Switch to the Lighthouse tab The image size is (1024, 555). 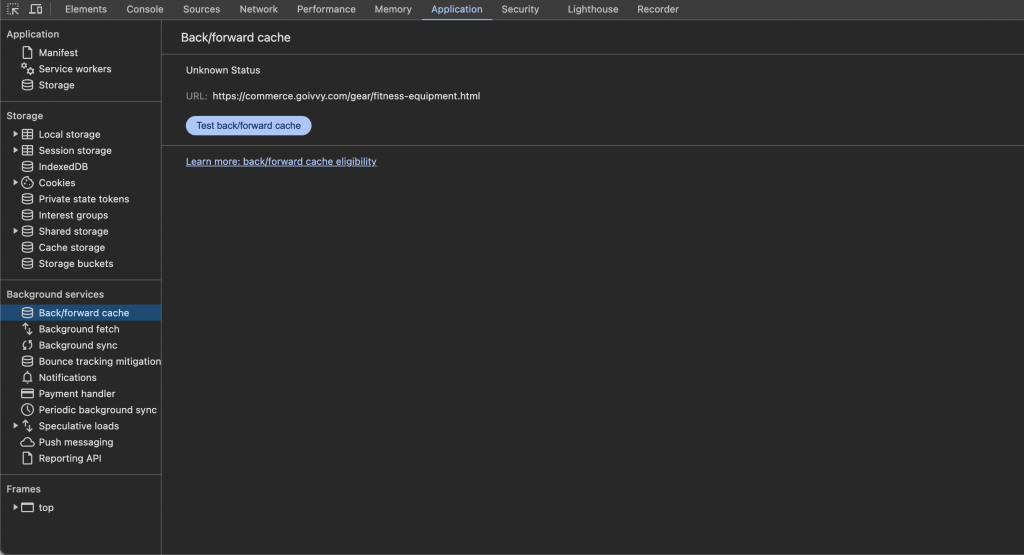tap(592, 9)
